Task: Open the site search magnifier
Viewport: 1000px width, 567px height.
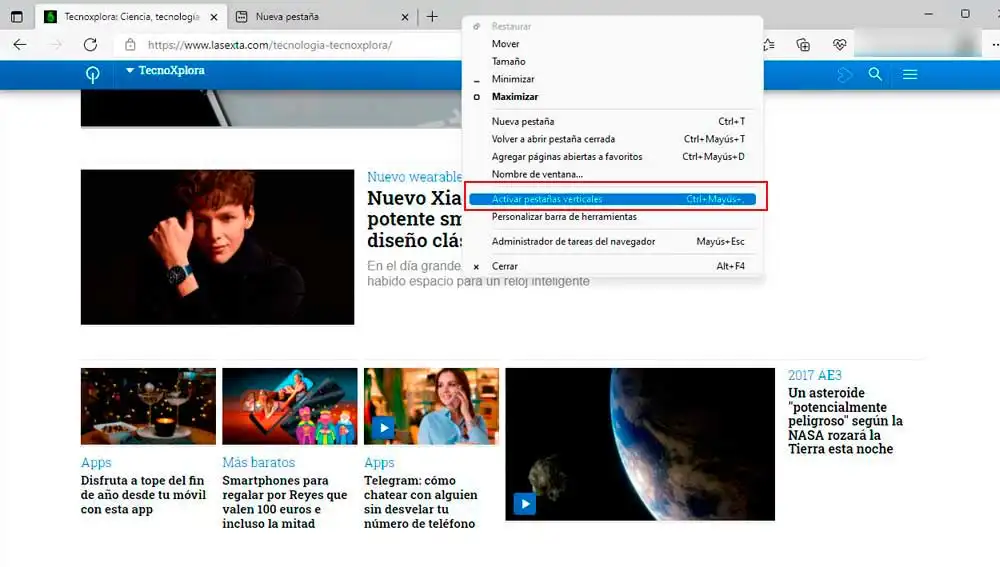Action: click(875, 74)
